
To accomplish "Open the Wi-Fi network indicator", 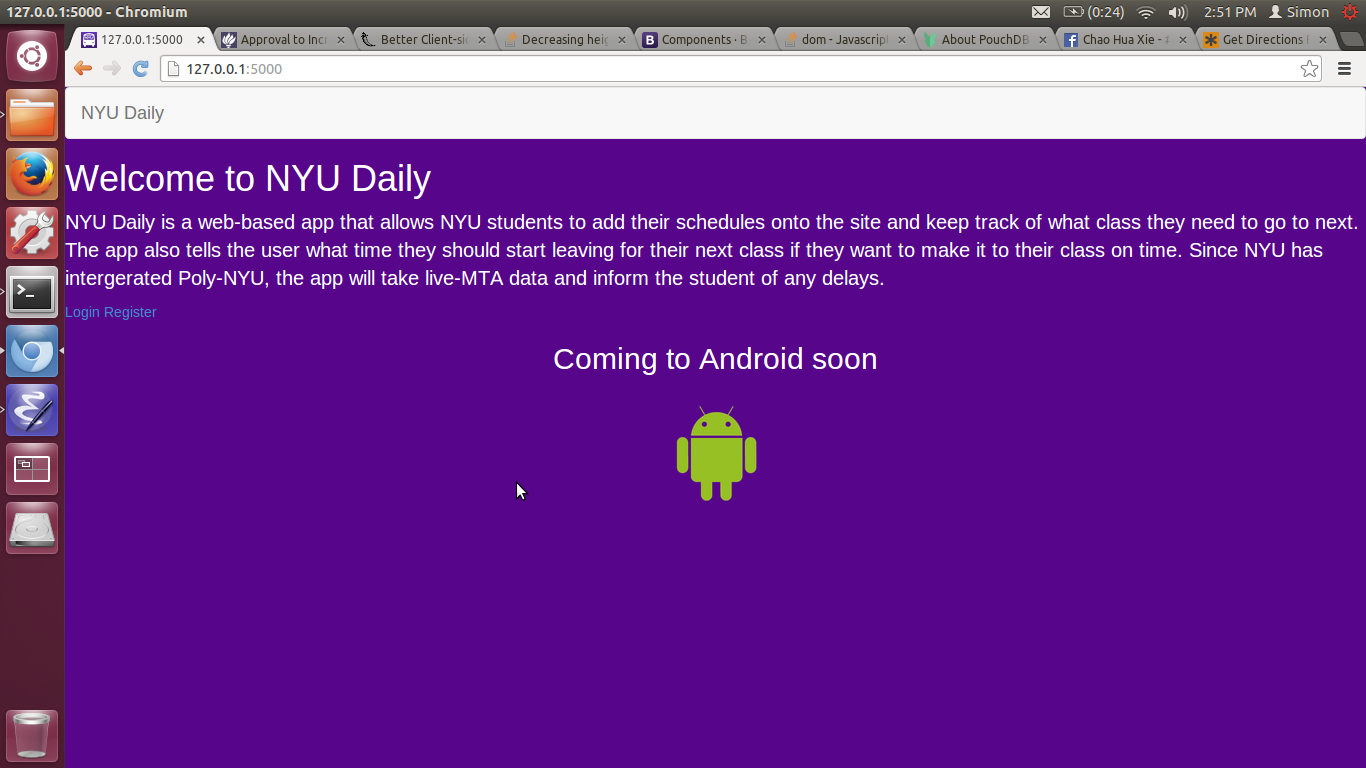I will [1146, 12].
